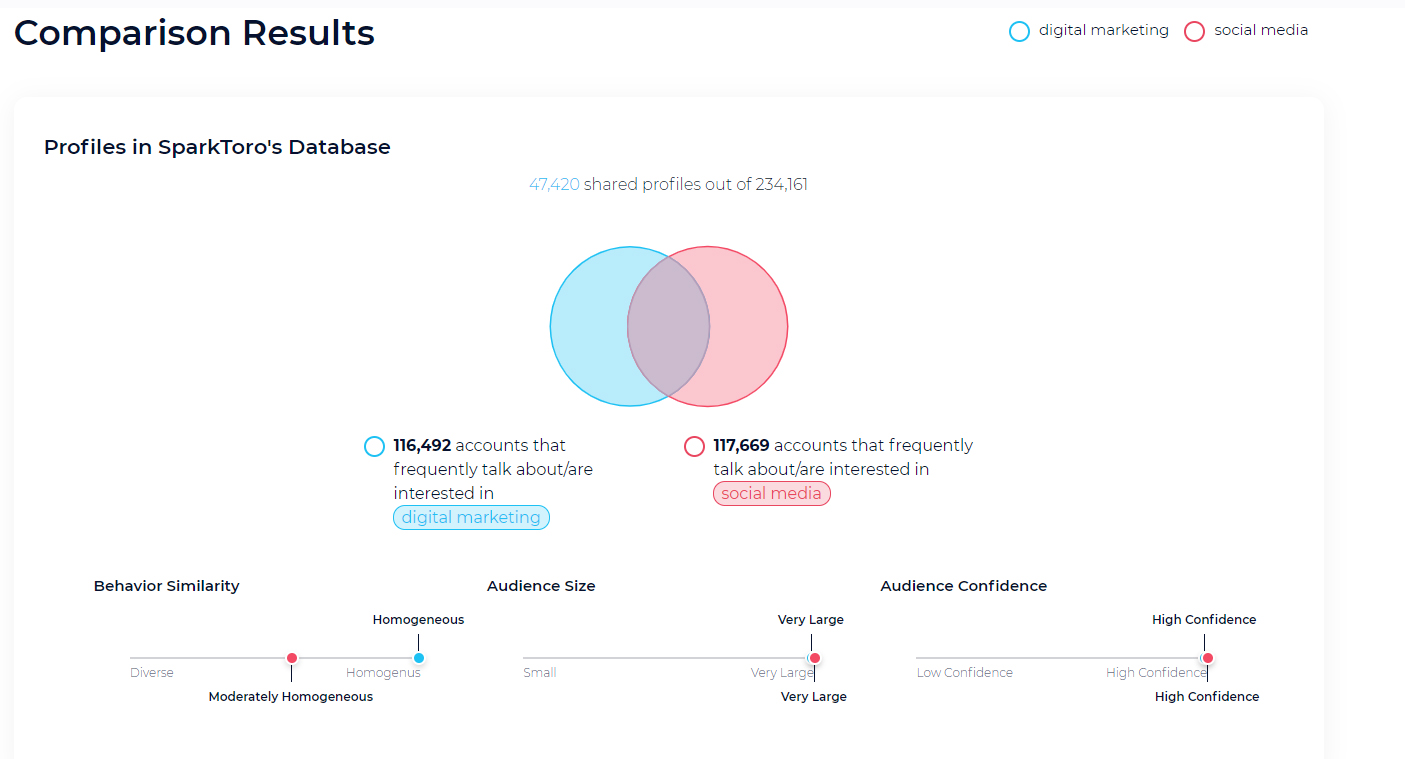Click the bold 'Homogeneous' label above the slider
Image resolution: width=1405 pixels, height=759 pixels.
(x=418, y=620)
